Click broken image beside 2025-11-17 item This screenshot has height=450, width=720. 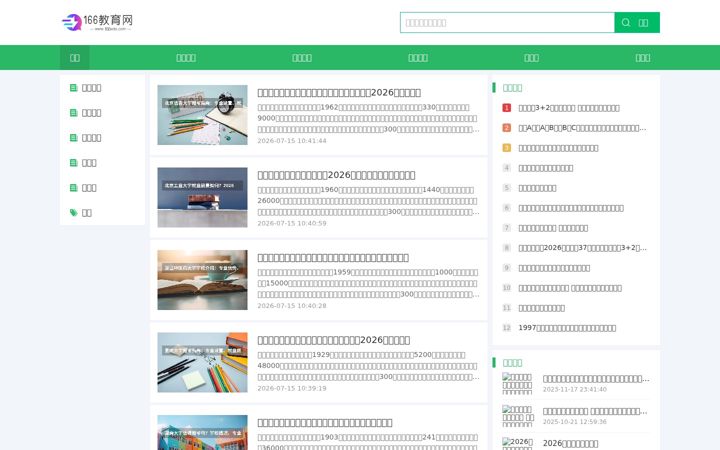(x=518, y=383)
